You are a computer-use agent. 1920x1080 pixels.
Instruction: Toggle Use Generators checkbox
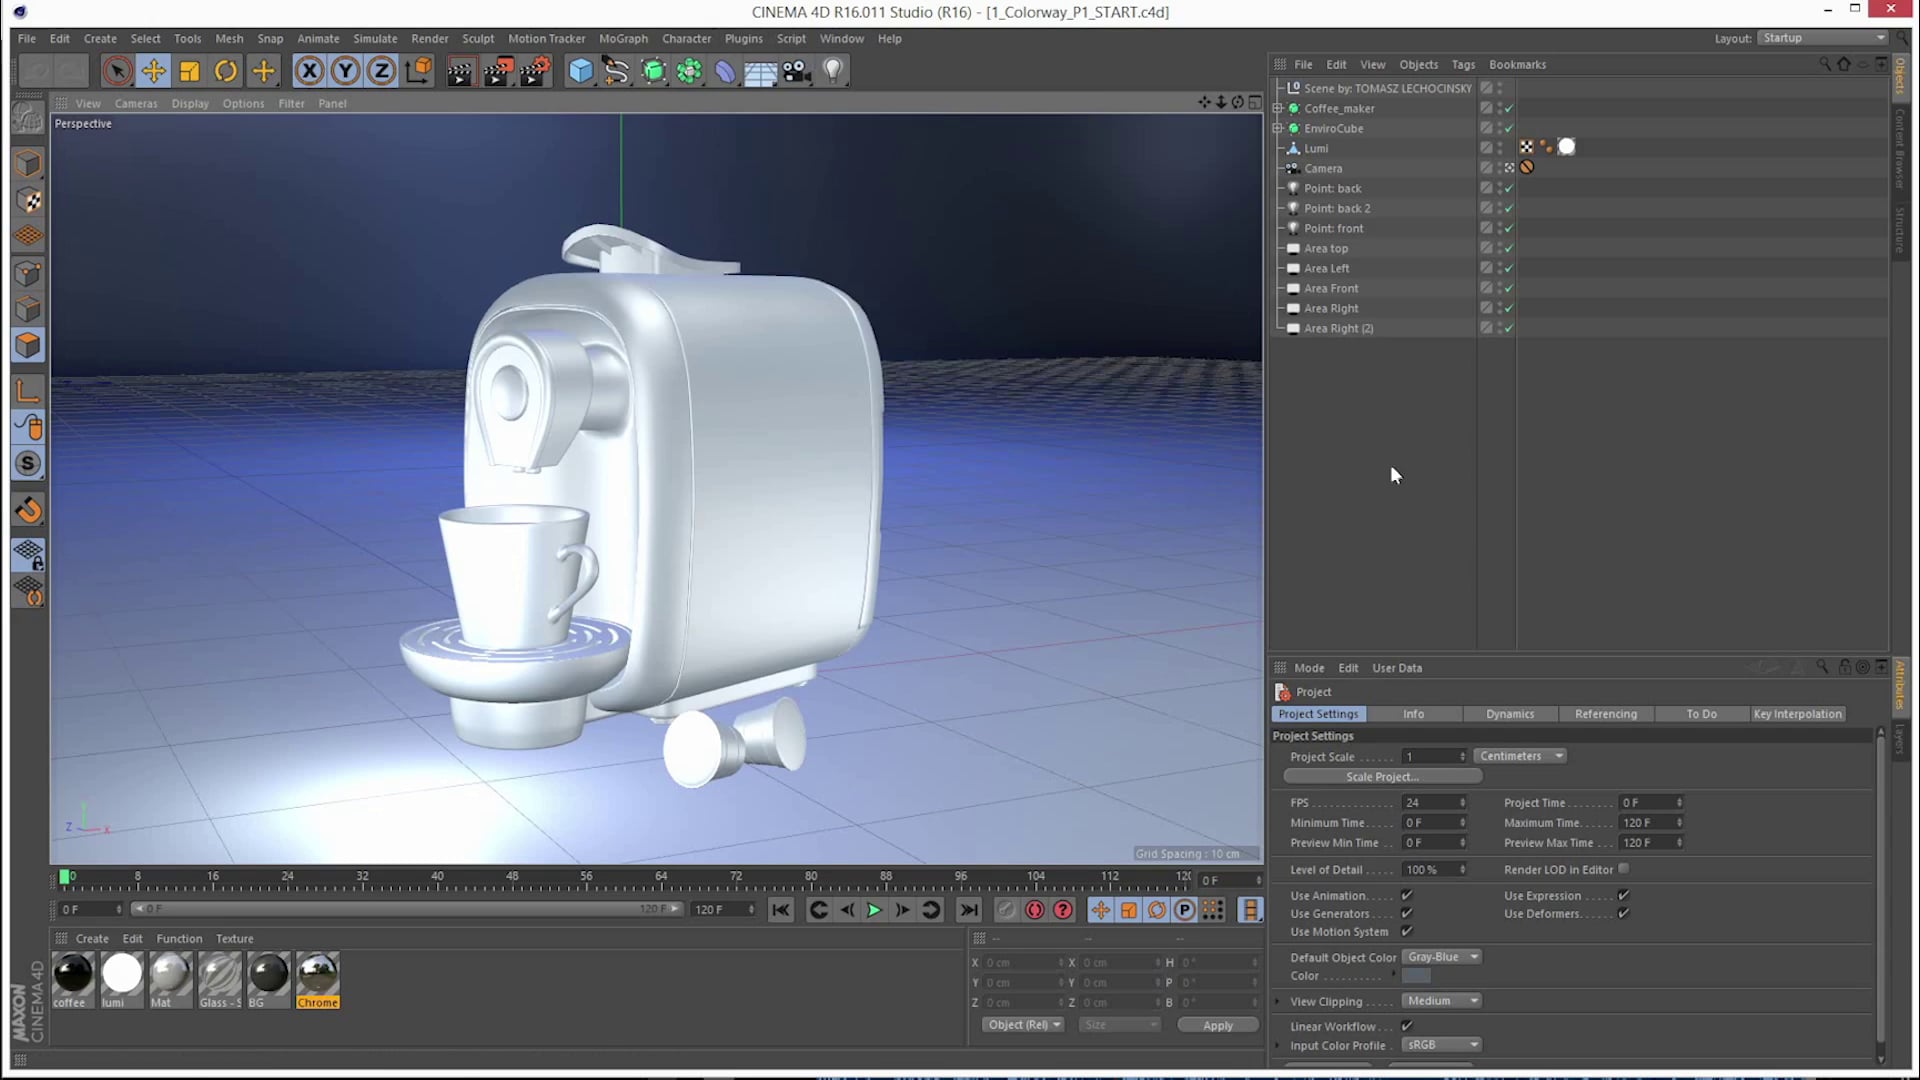pos(1407,913)
